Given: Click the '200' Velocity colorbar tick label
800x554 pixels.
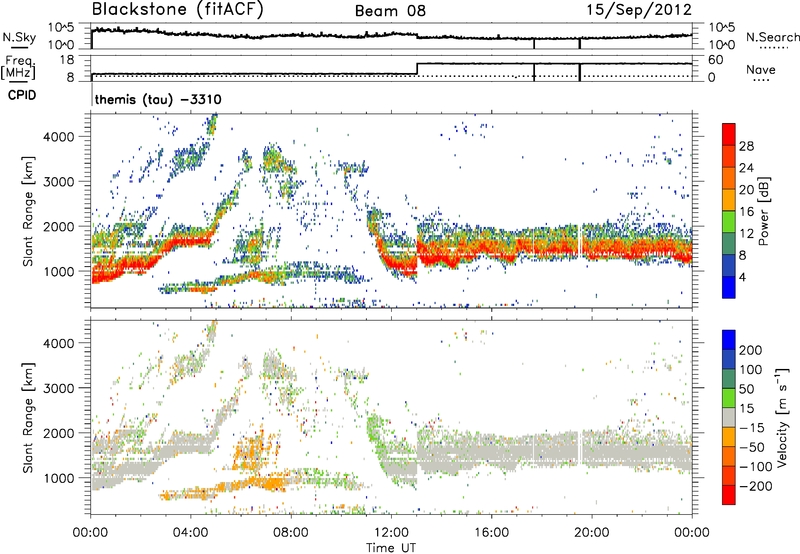Looking at the screenshot, I should [x=751, y=350].
